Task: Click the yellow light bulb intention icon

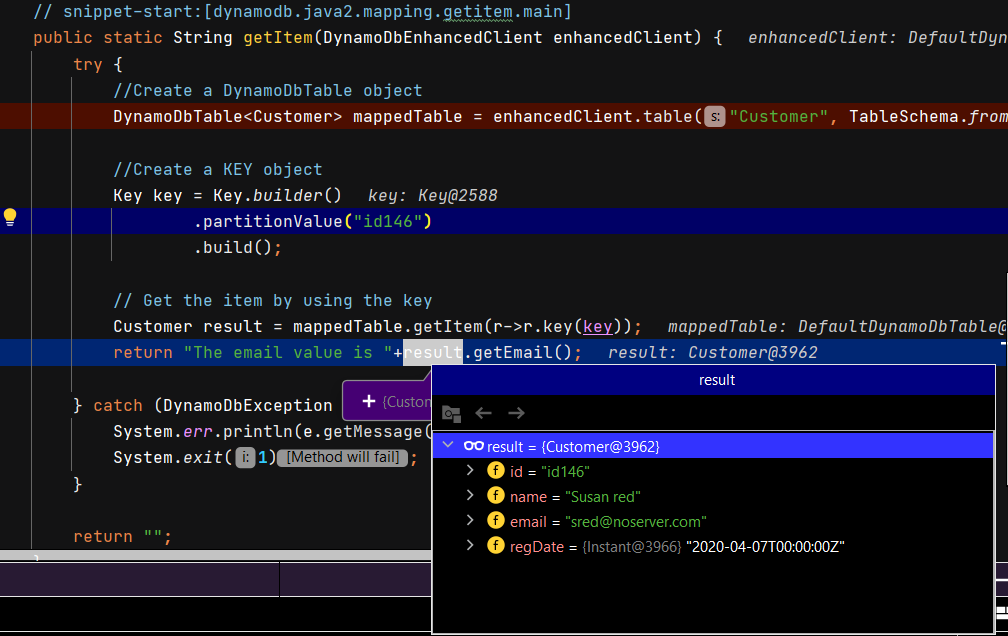Action: [x=10, y=217]
